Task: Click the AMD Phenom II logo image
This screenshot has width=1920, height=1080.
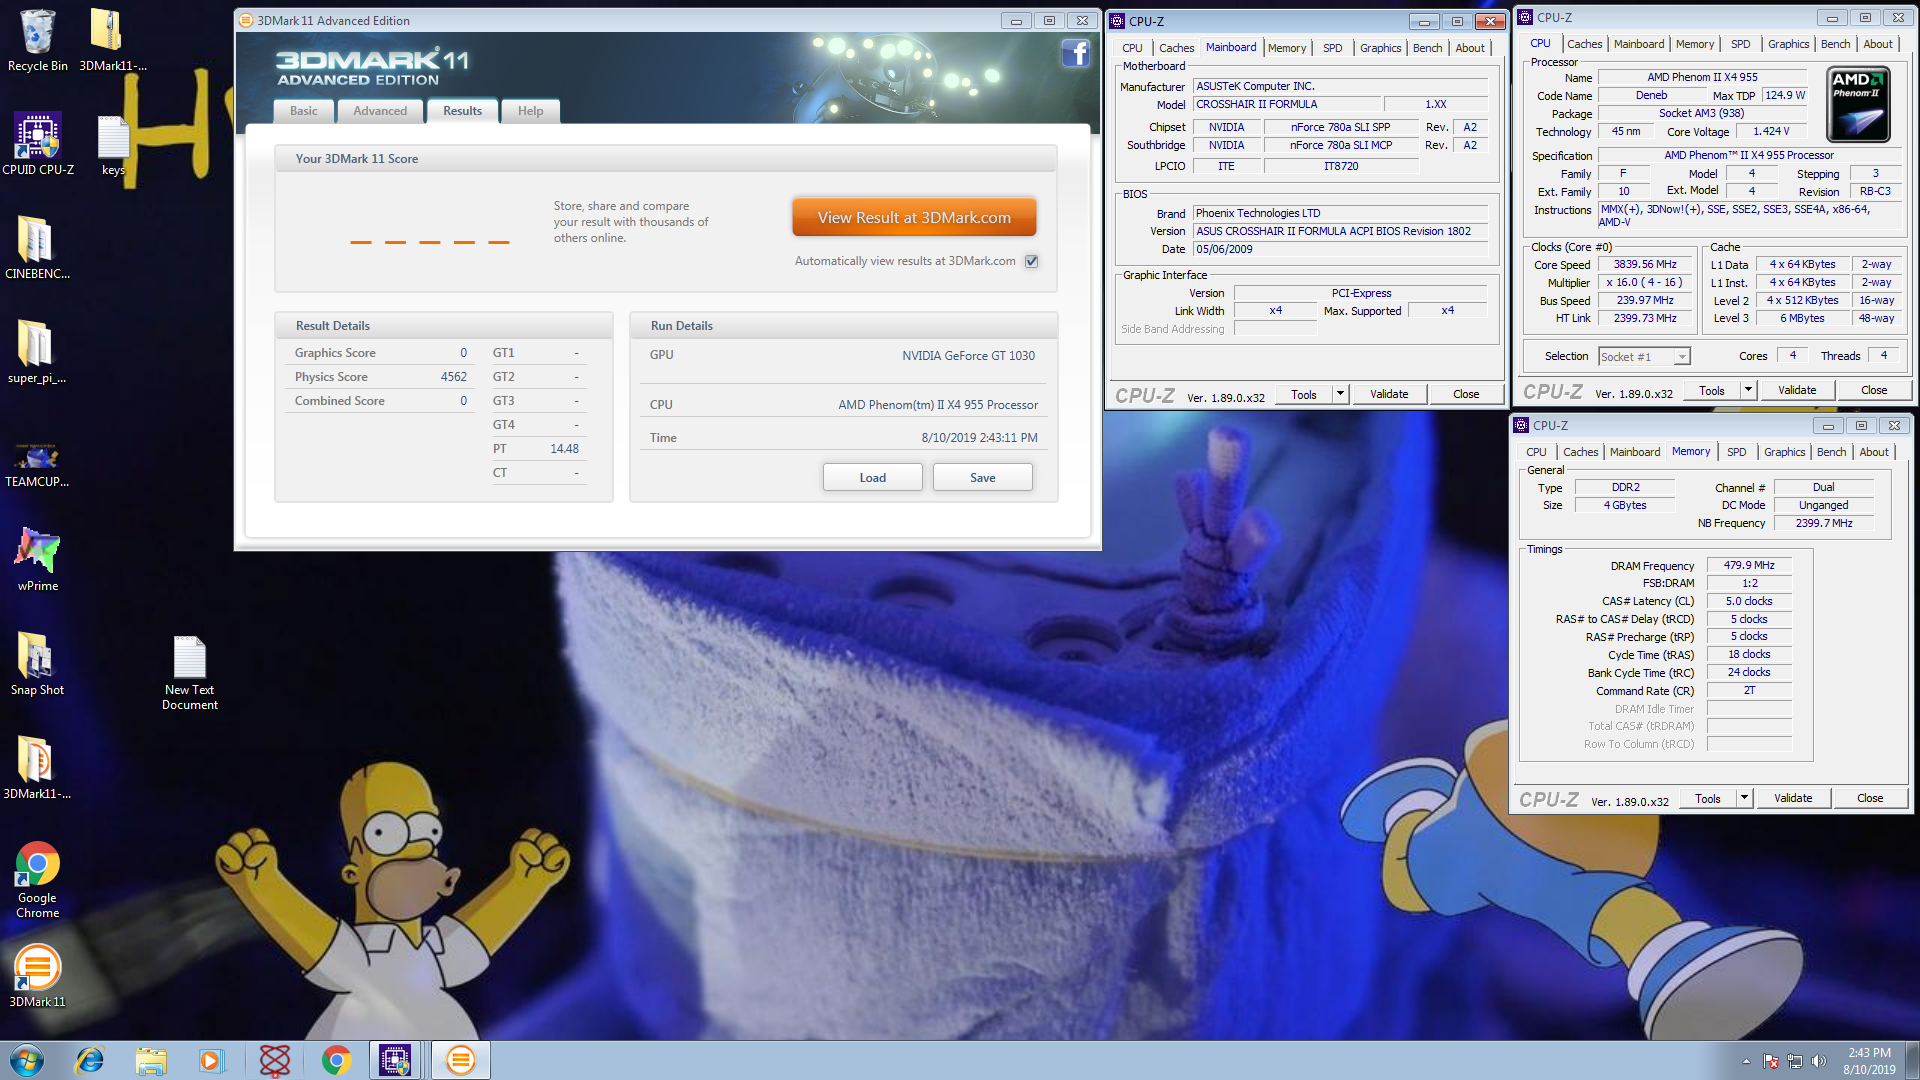Action: 1859,105
